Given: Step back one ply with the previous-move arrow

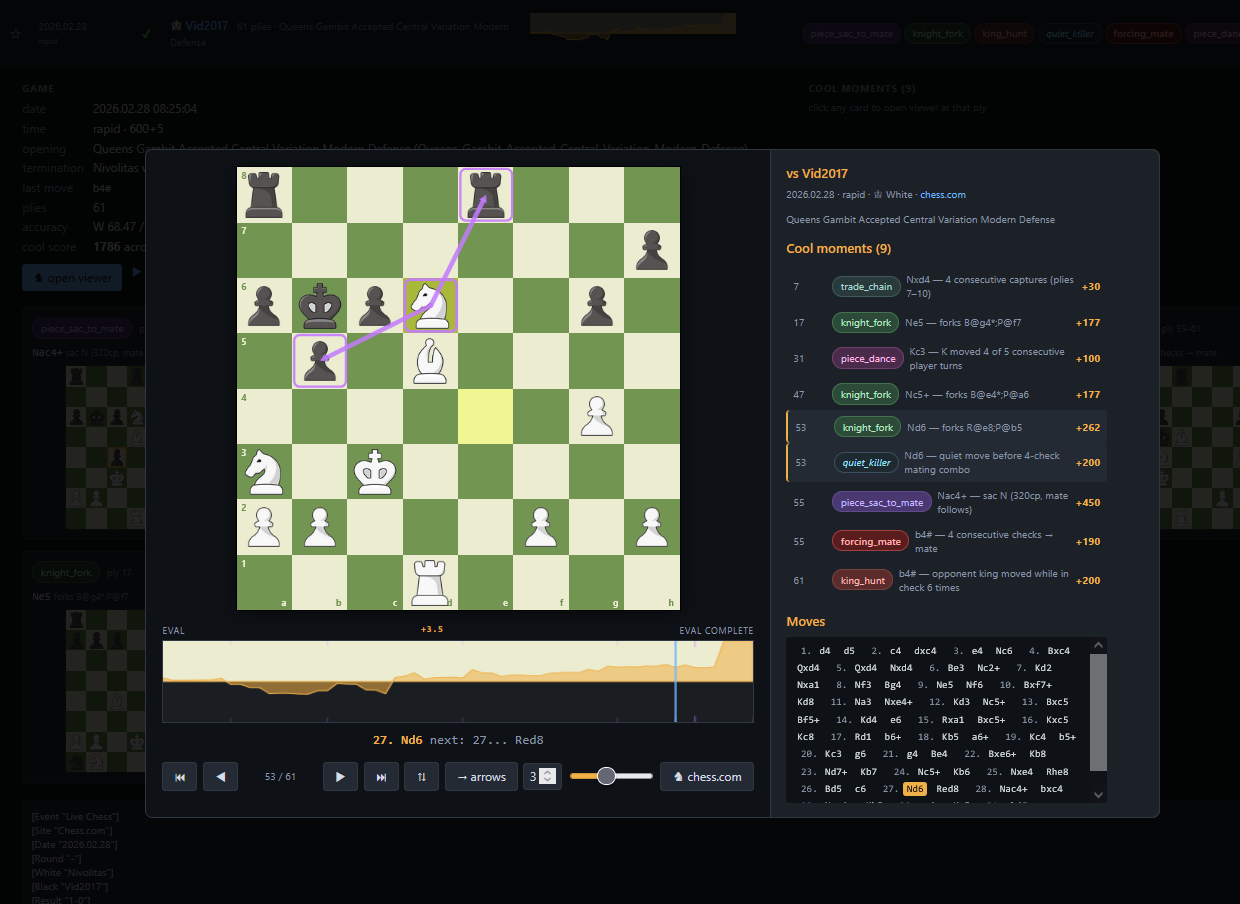Looking at the screenshot, I should click(220, 777).
